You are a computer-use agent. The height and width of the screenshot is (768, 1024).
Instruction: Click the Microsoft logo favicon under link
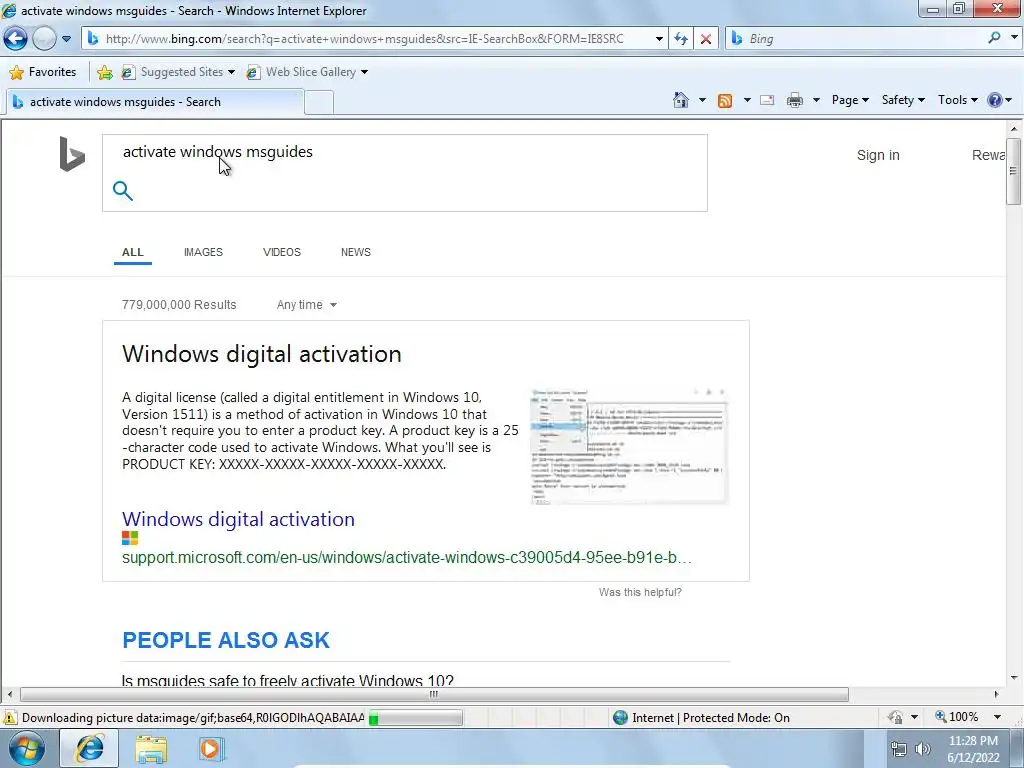click(130, 538)
